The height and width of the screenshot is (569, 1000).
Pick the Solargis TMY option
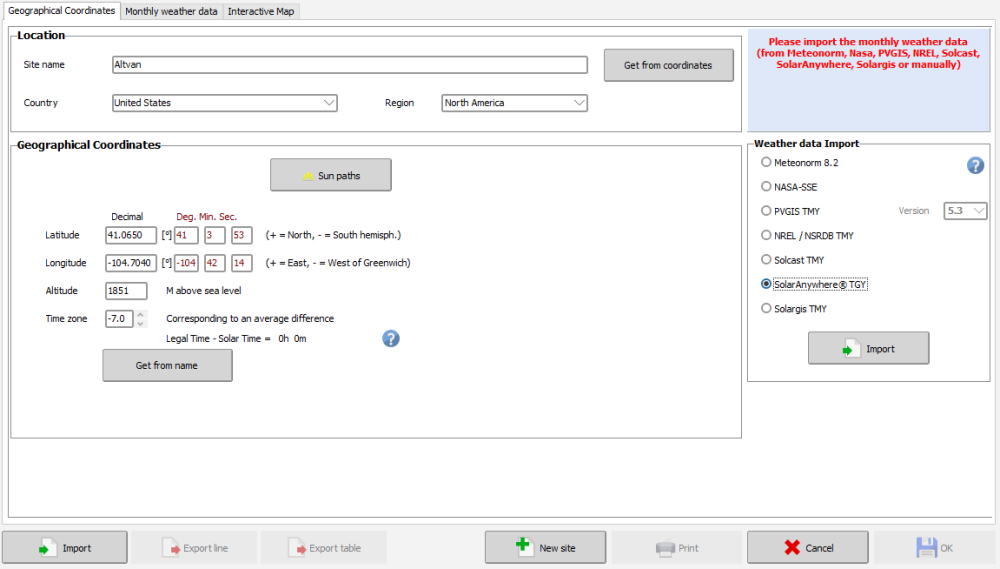(767, 309)
